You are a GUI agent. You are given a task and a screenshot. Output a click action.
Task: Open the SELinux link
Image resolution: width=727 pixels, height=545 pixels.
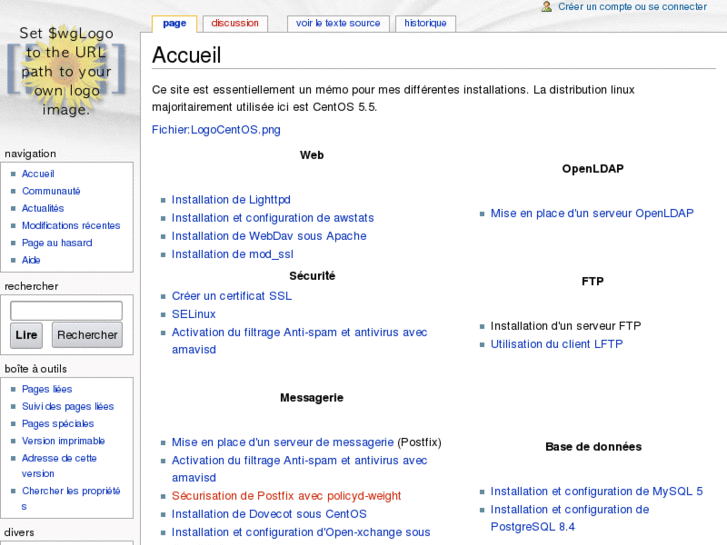(x=194, y=314)
